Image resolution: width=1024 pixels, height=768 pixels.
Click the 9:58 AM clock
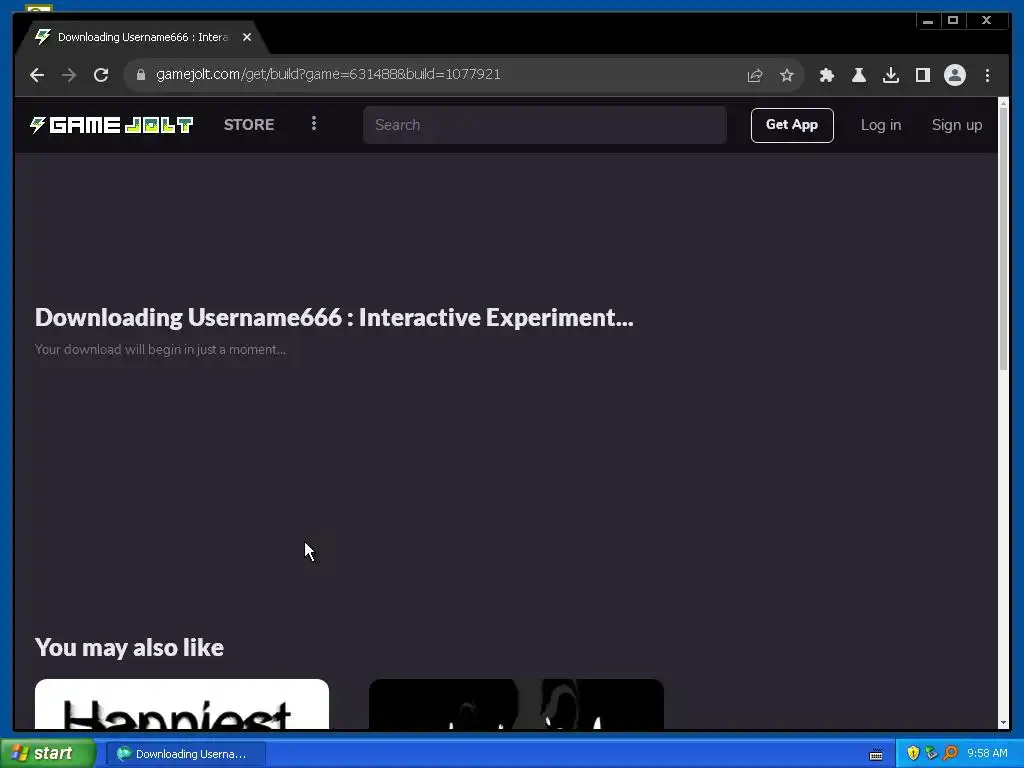987,754
